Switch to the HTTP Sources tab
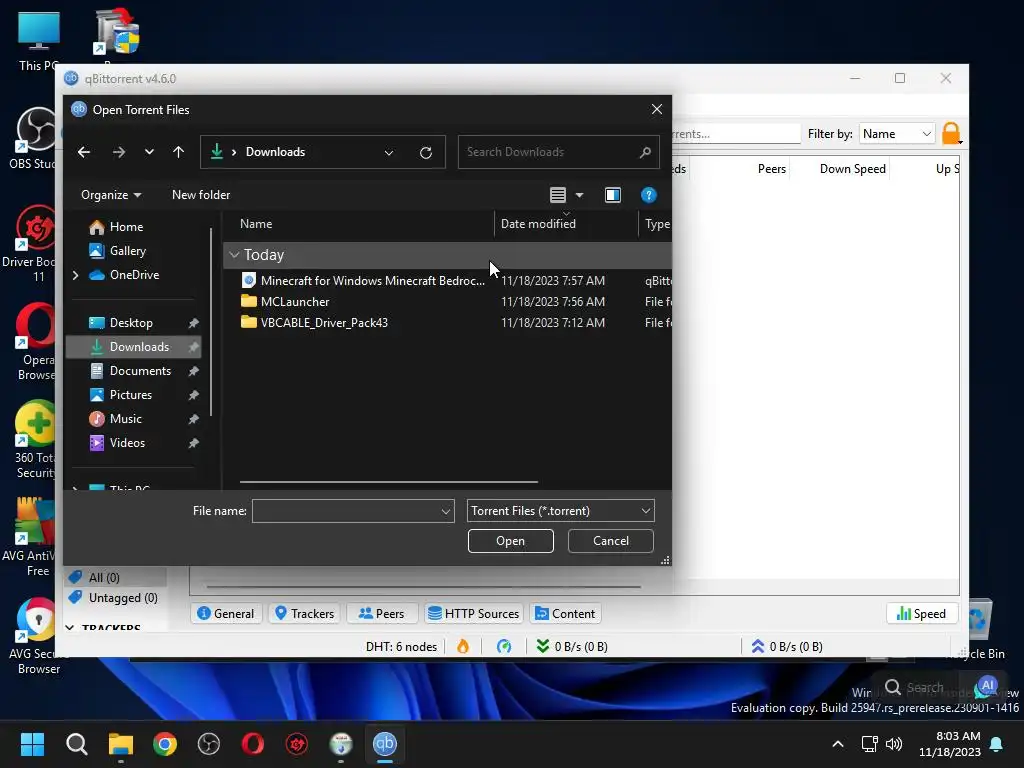 click(x=473, y=614)
